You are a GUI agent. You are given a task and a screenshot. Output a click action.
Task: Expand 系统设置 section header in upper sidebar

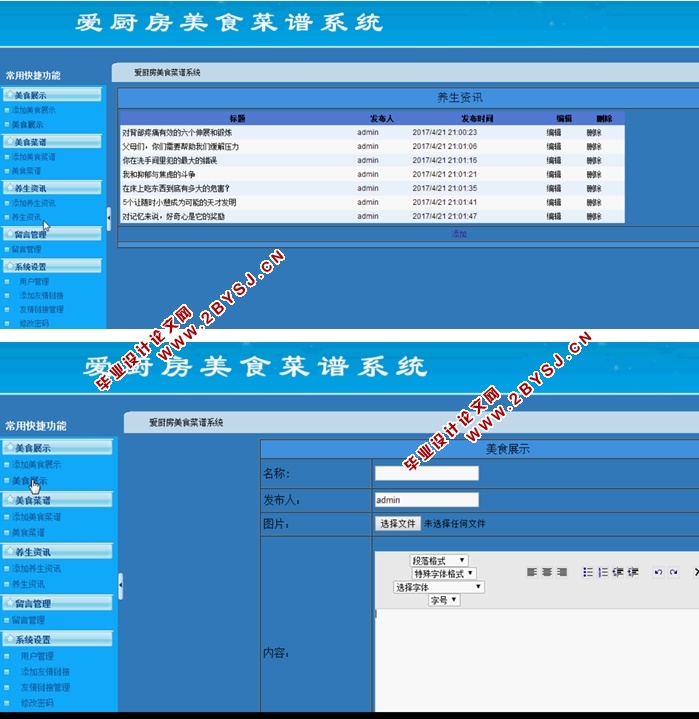pos(52,266)
